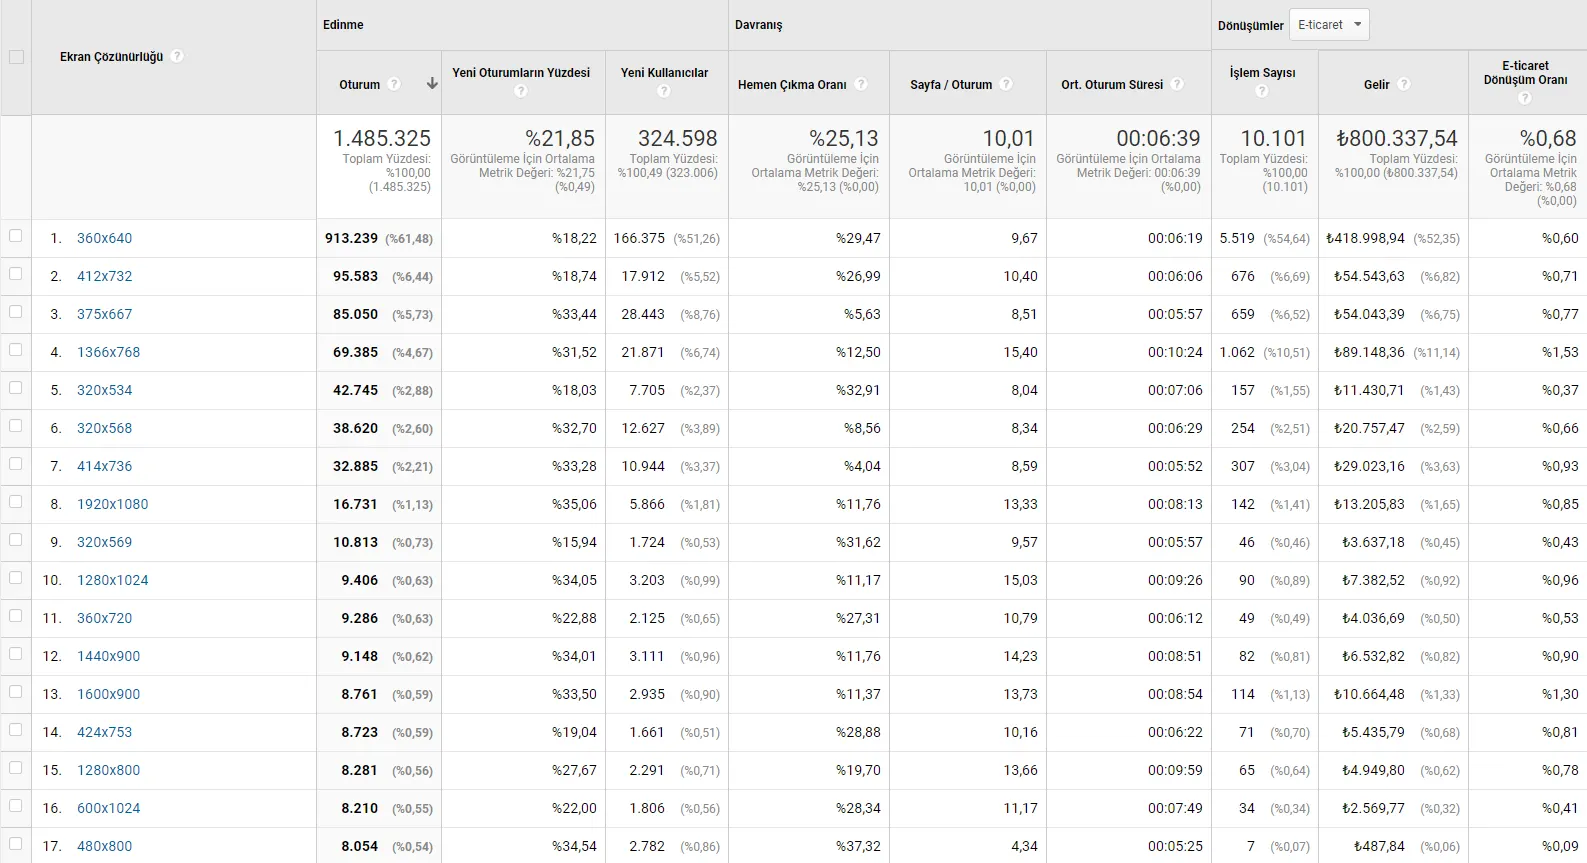The height and width of the screenshot is (863, 1587).
Task: Open help icon under Yeni Oturumların Yüzdesi
Action: (521, 91)
